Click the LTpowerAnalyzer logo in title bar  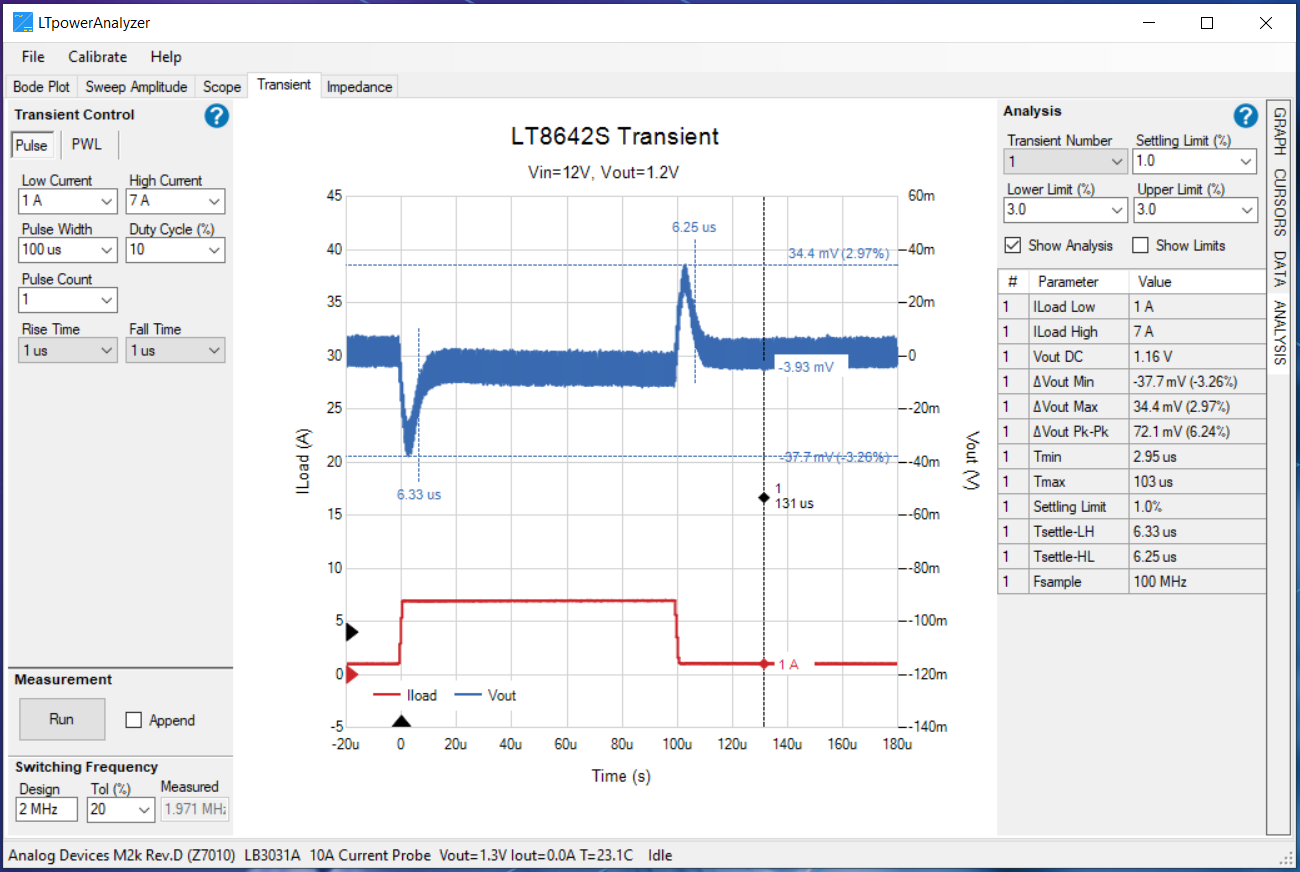21,21
